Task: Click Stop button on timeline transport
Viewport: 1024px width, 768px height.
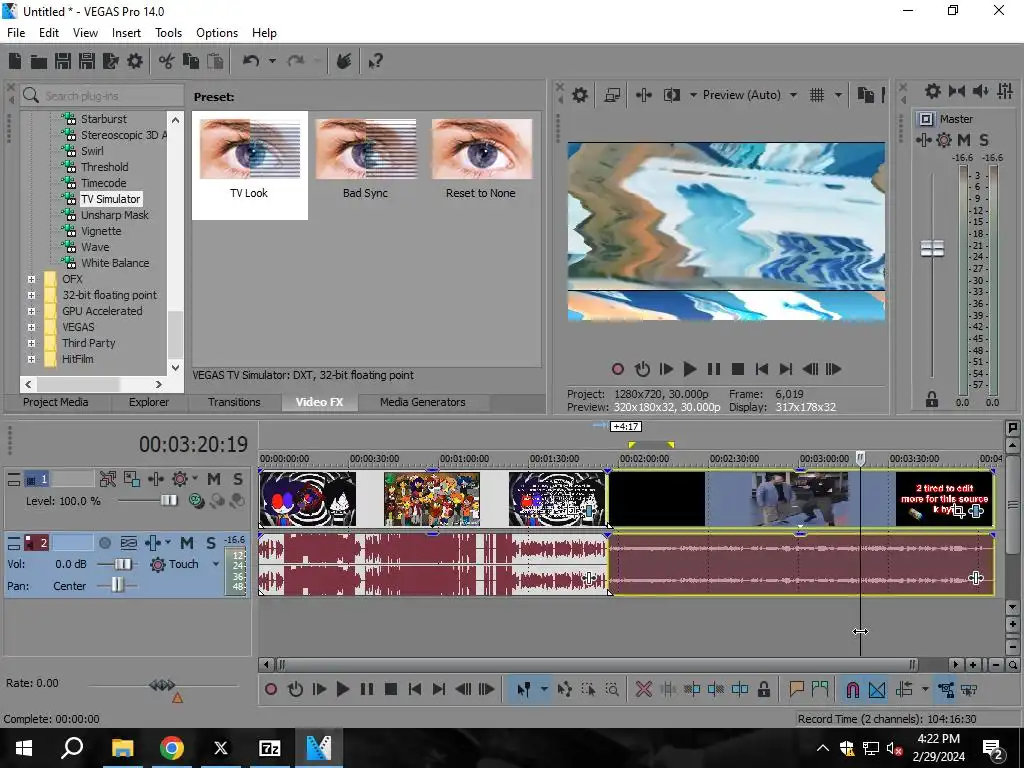Action: tap(391, 689)
